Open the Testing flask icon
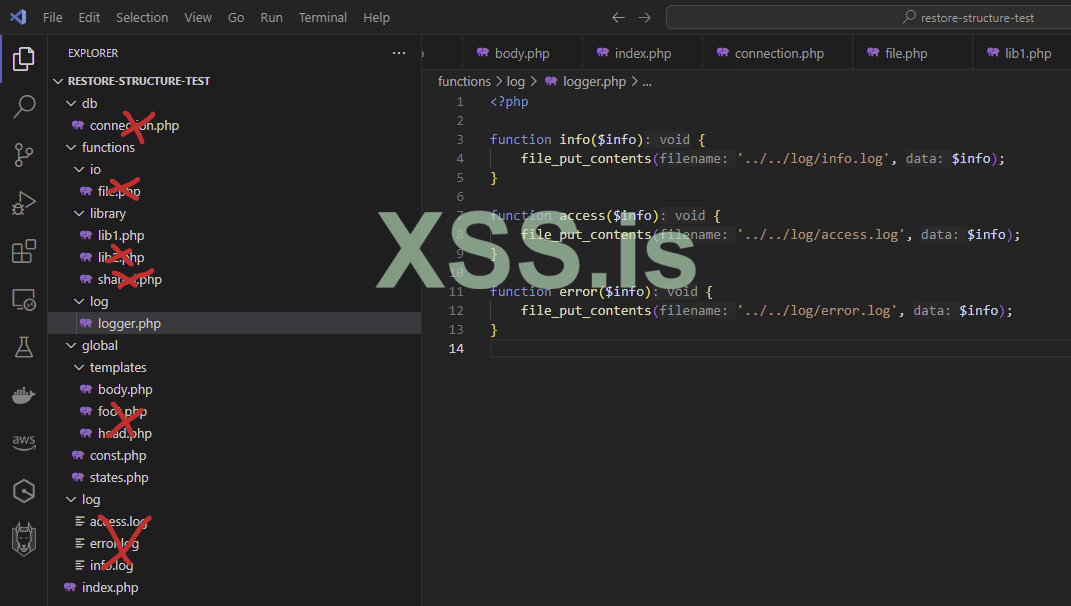1071x606 pixels. (23, 347)
